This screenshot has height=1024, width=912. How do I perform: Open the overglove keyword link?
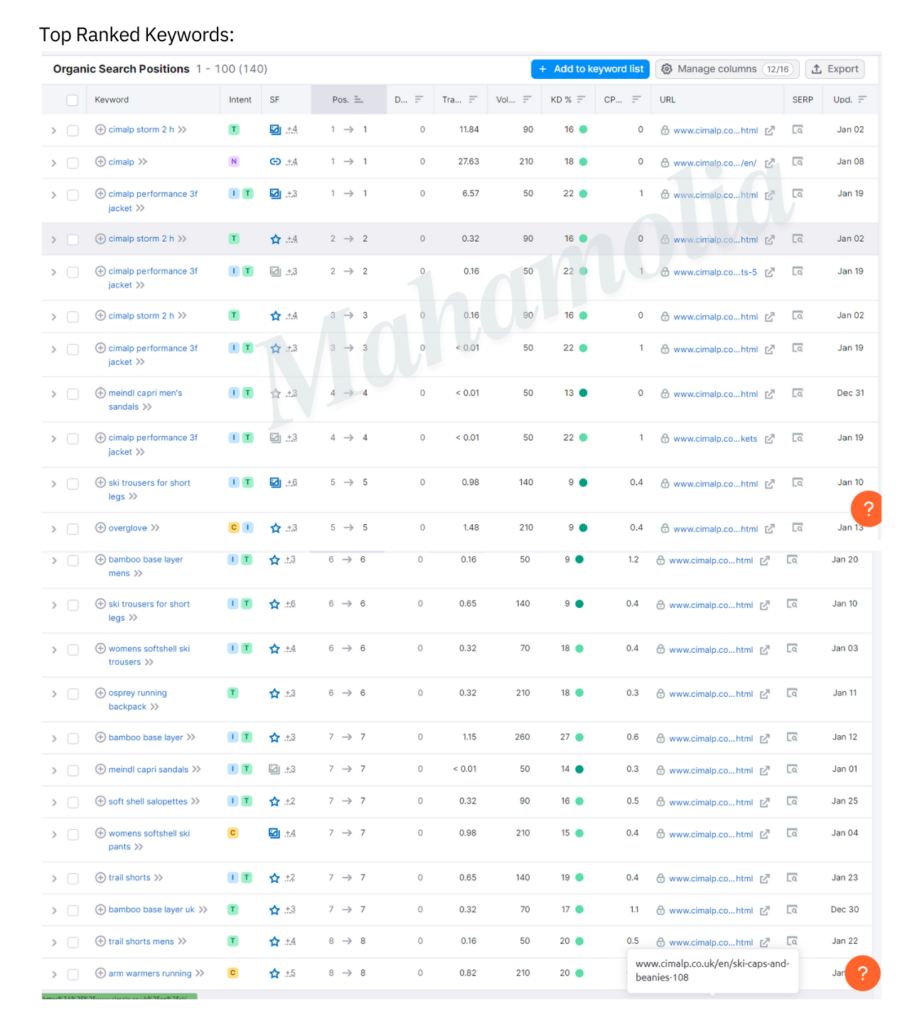127,528
